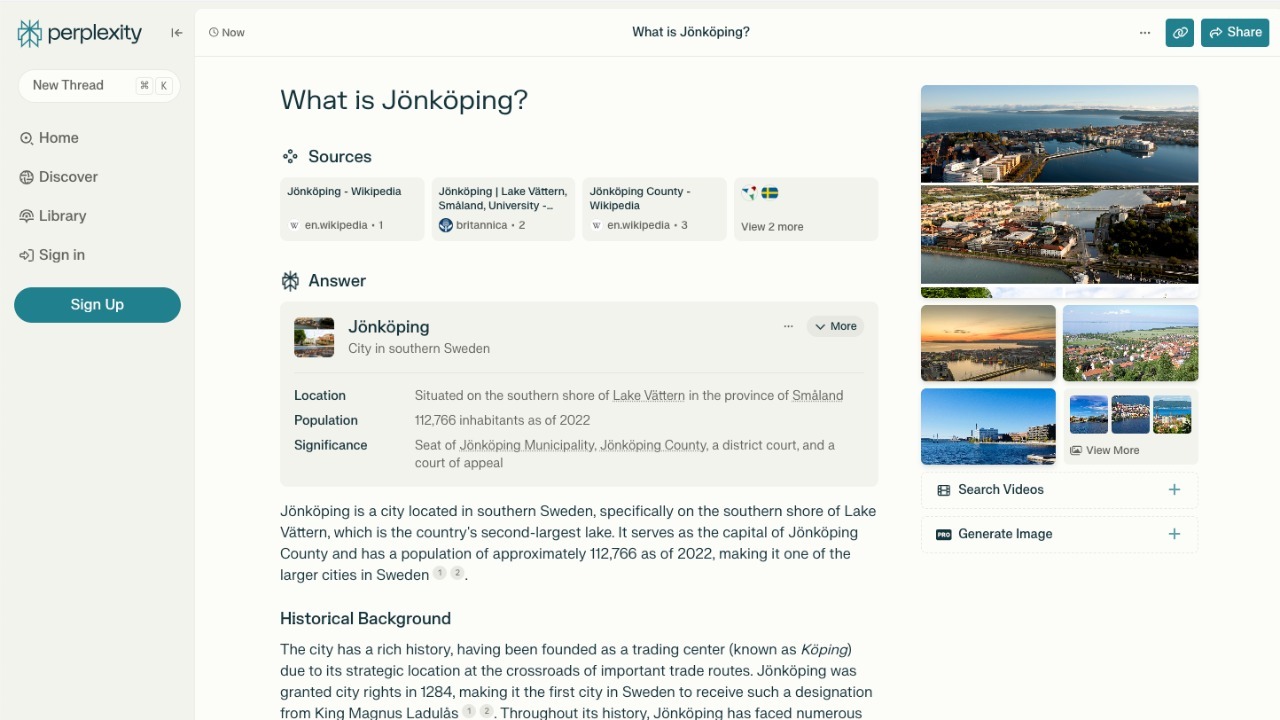Open the Jönköping - Wikipedia source card
The width and height of the screenshot is (1280, 720).
pos(352,209)
